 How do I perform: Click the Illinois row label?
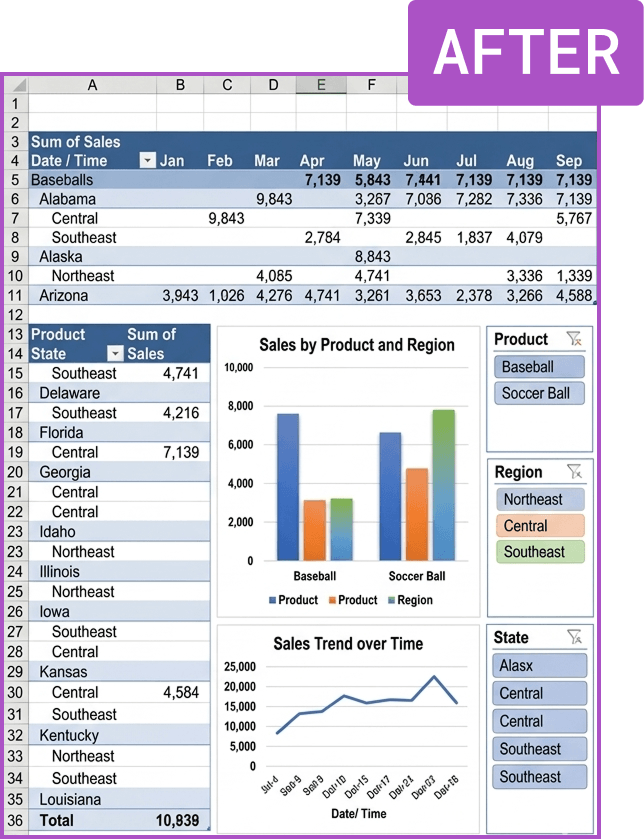click(x=59, y=571)
